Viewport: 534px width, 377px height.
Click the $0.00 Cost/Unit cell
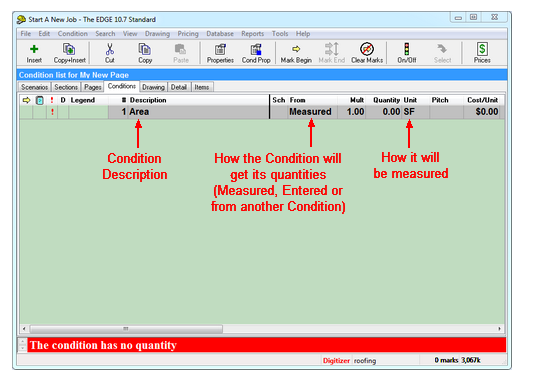482,112
